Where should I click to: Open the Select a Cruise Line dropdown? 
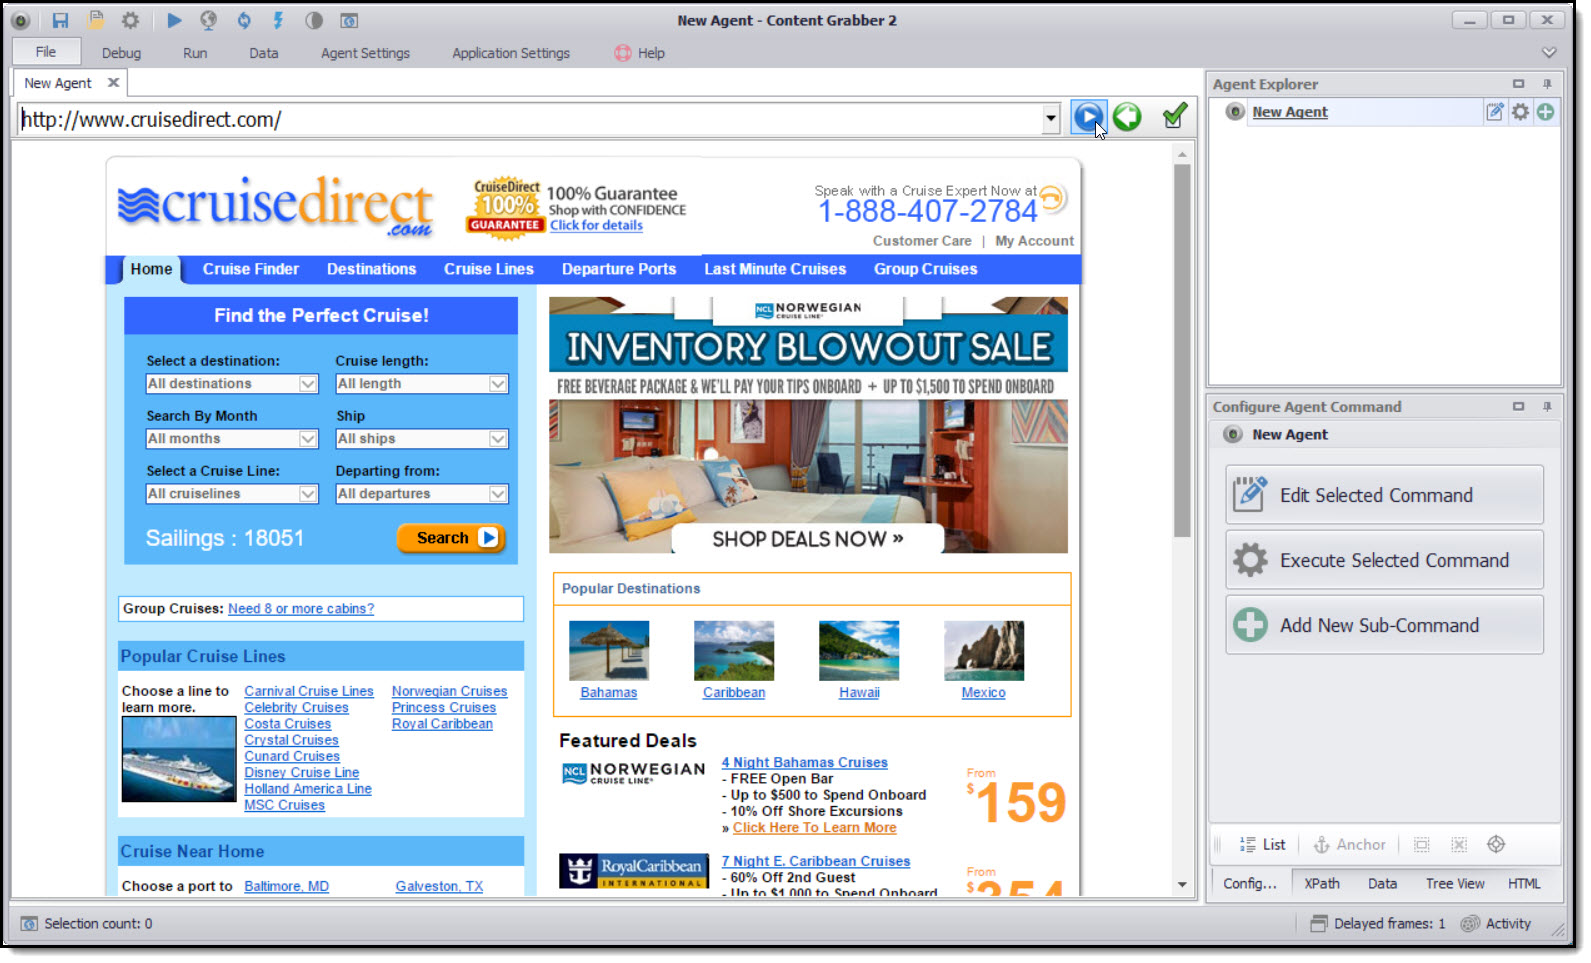point(232,494)
